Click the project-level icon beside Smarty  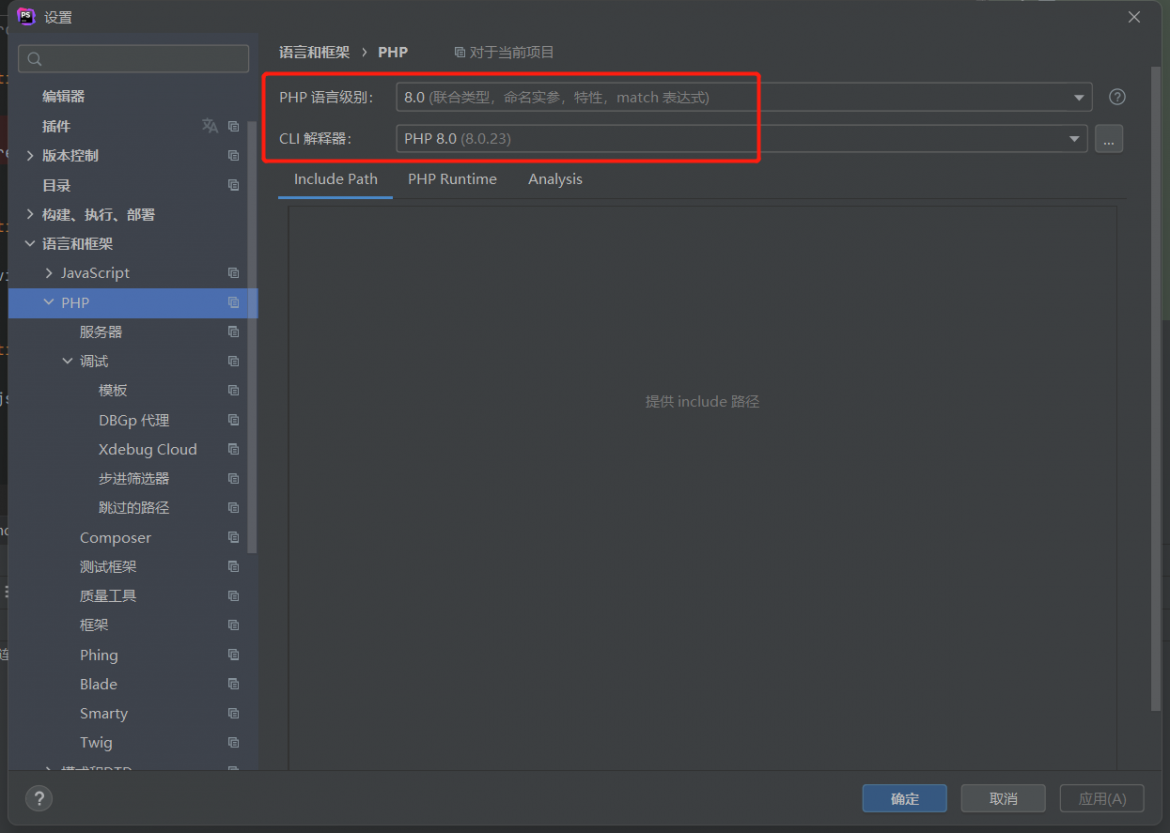click(234, 714)
